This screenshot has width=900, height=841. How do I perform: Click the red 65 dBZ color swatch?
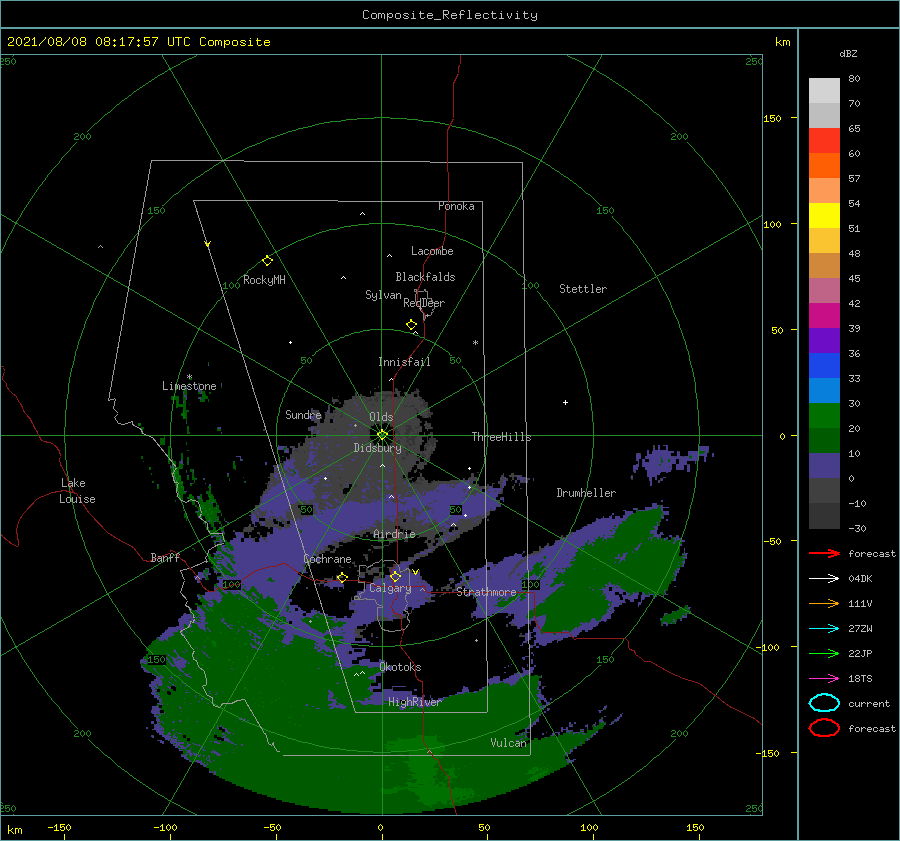(x=824, y=141)
